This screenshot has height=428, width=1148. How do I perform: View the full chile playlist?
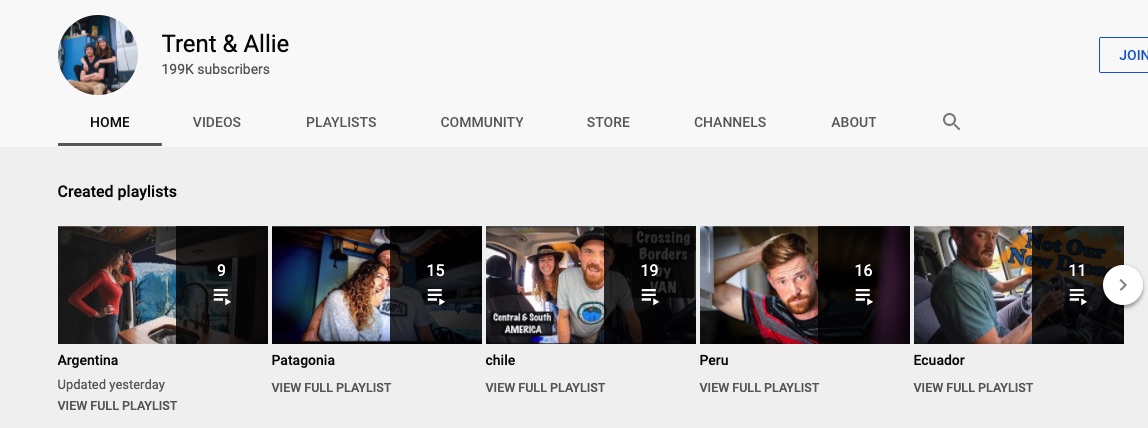pyautogui.click(x=545, y=388)
